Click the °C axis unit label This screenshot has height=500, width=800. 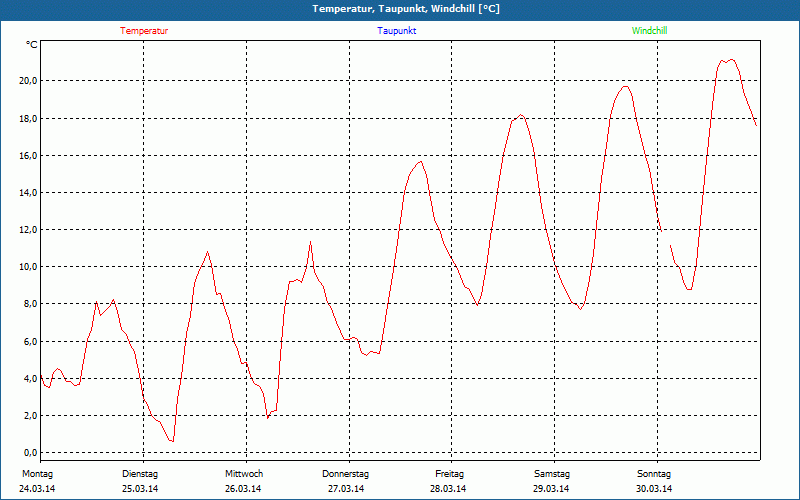[x=32, y=45]
